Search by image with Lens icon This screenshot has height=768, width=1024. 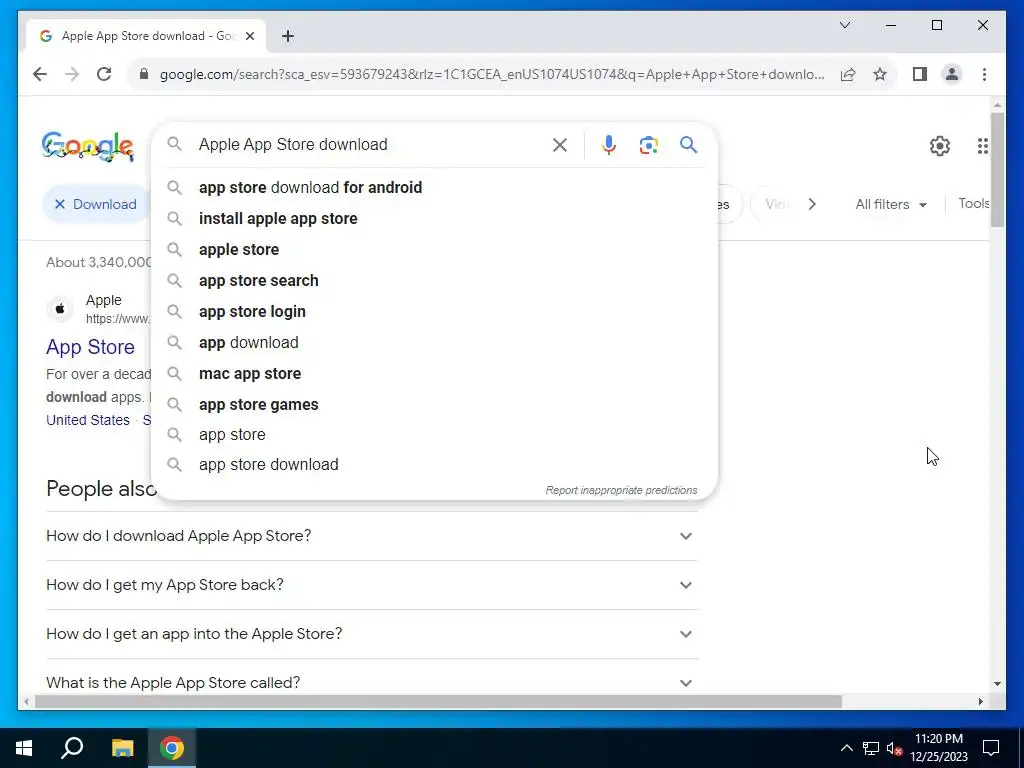coord(648,145)
